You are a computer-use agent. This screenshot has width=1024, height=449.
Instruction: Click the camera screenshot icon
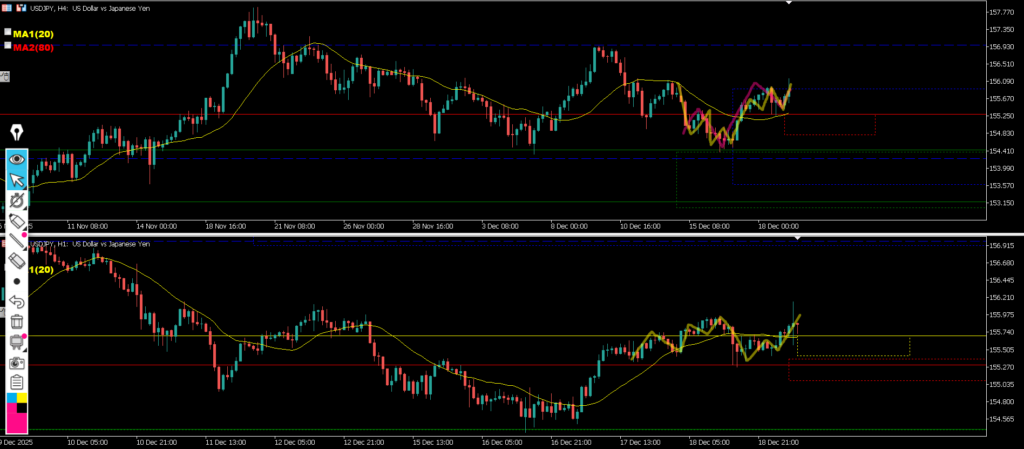[17, 362]
